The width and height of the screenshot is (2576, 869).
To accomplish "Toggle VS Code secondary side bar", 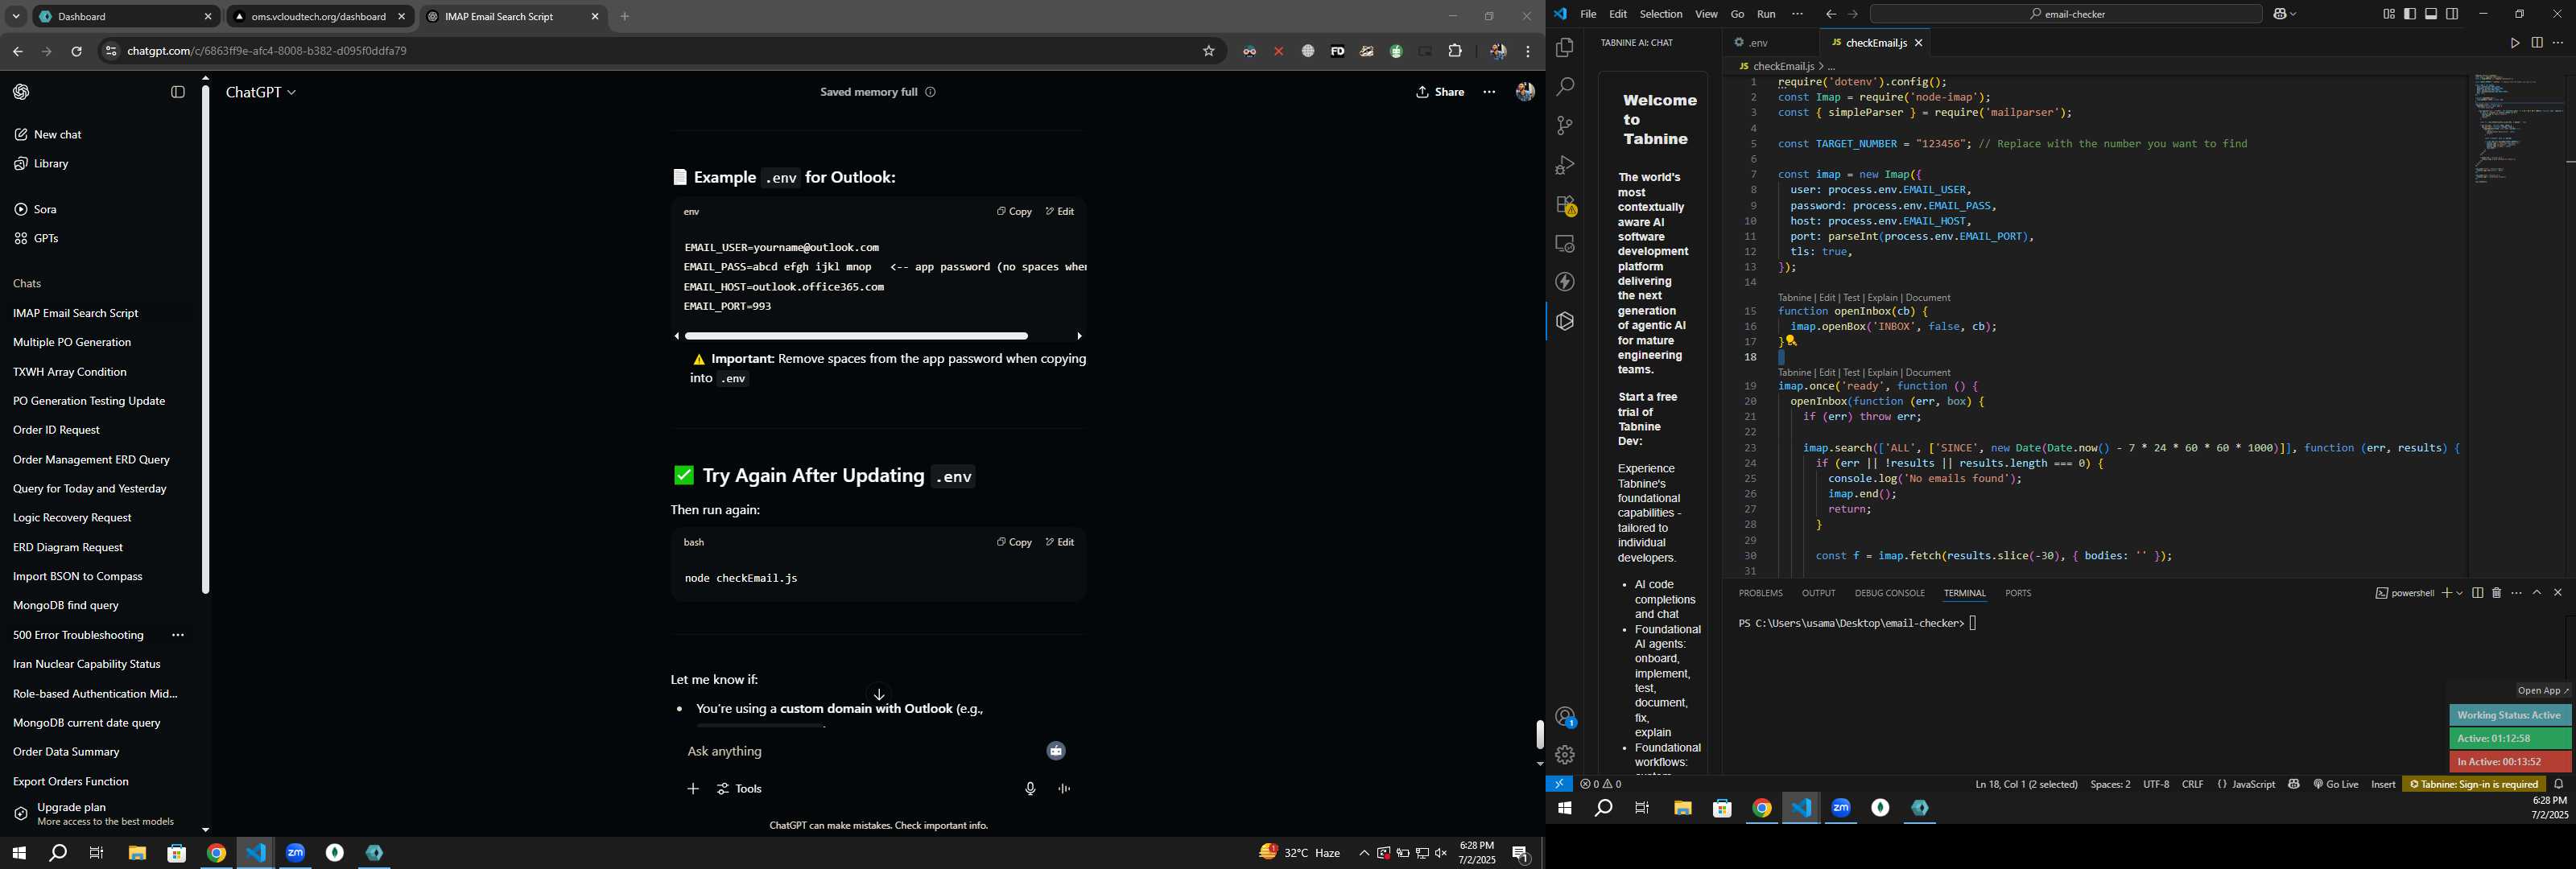I will [2453, 15].
